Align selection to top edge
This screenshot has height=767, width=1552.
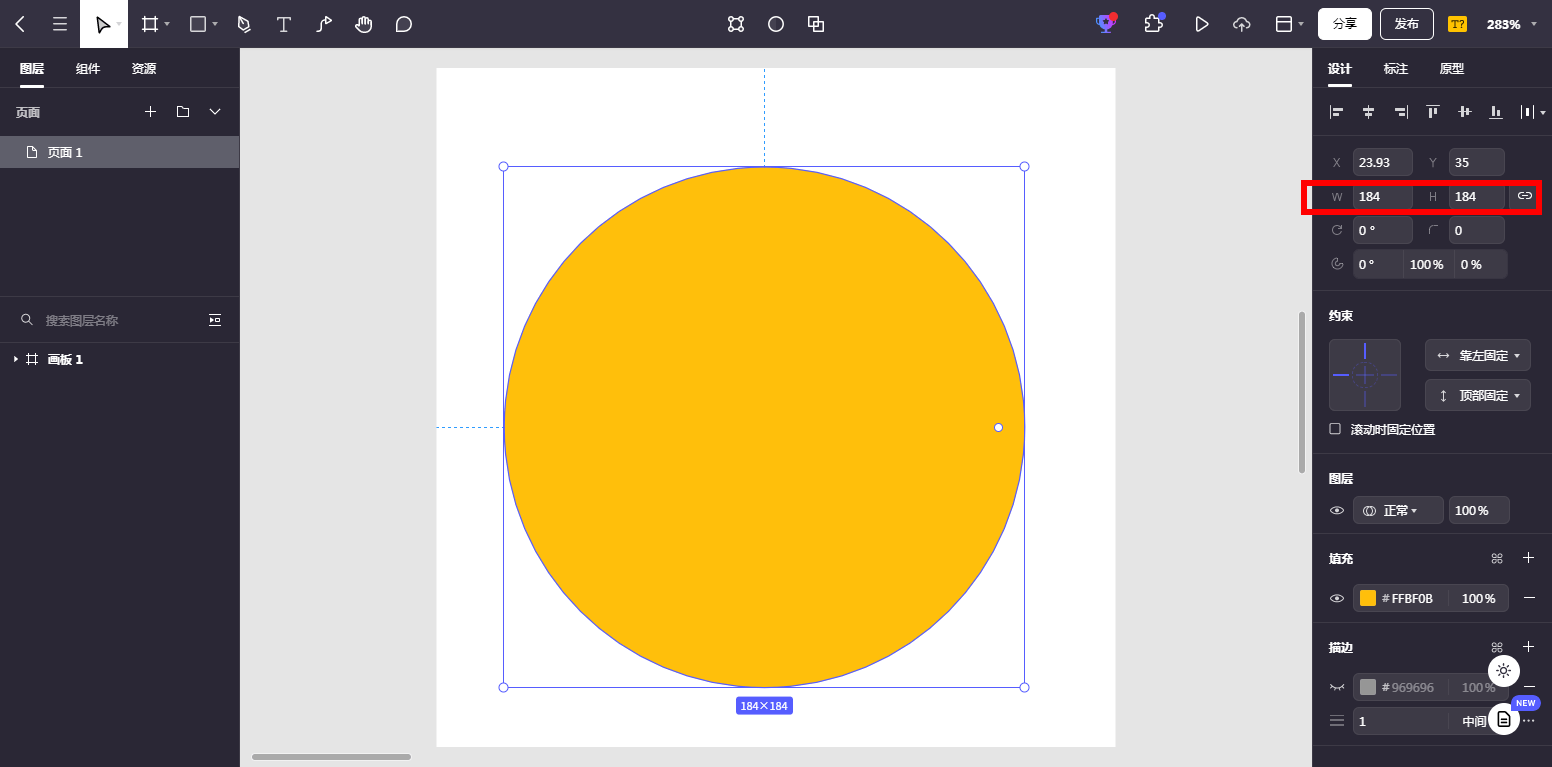[1433, 112]
